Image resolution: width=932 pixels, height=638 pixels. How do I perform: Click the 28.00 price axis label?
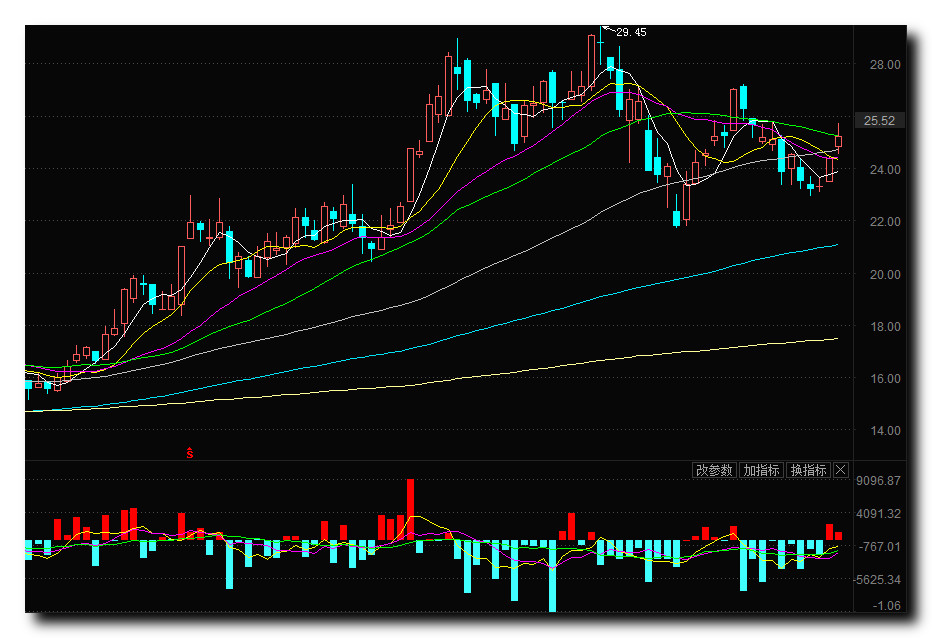[x=885, y=65]
